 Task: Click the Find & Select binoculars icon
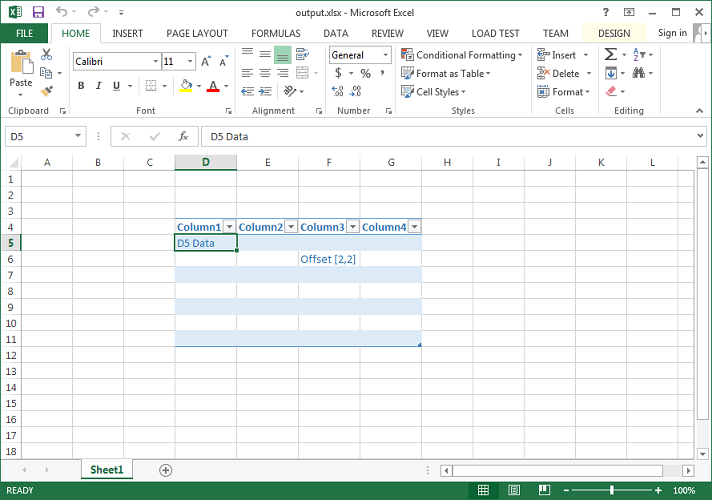638,73
